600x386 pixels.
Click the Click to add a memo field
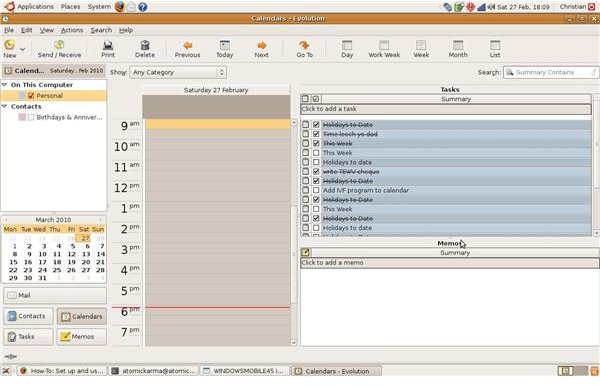click(x=450, y=263)
